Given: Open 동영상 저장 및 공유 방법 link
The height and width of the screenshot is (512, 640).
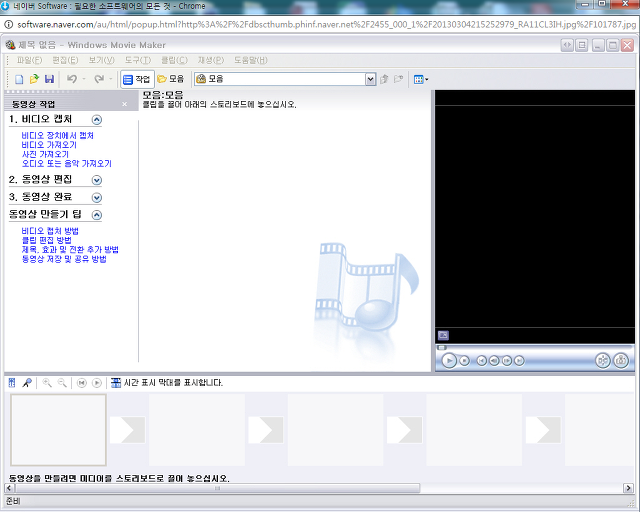Looking at the screenshot, I should tap(64, 259).
